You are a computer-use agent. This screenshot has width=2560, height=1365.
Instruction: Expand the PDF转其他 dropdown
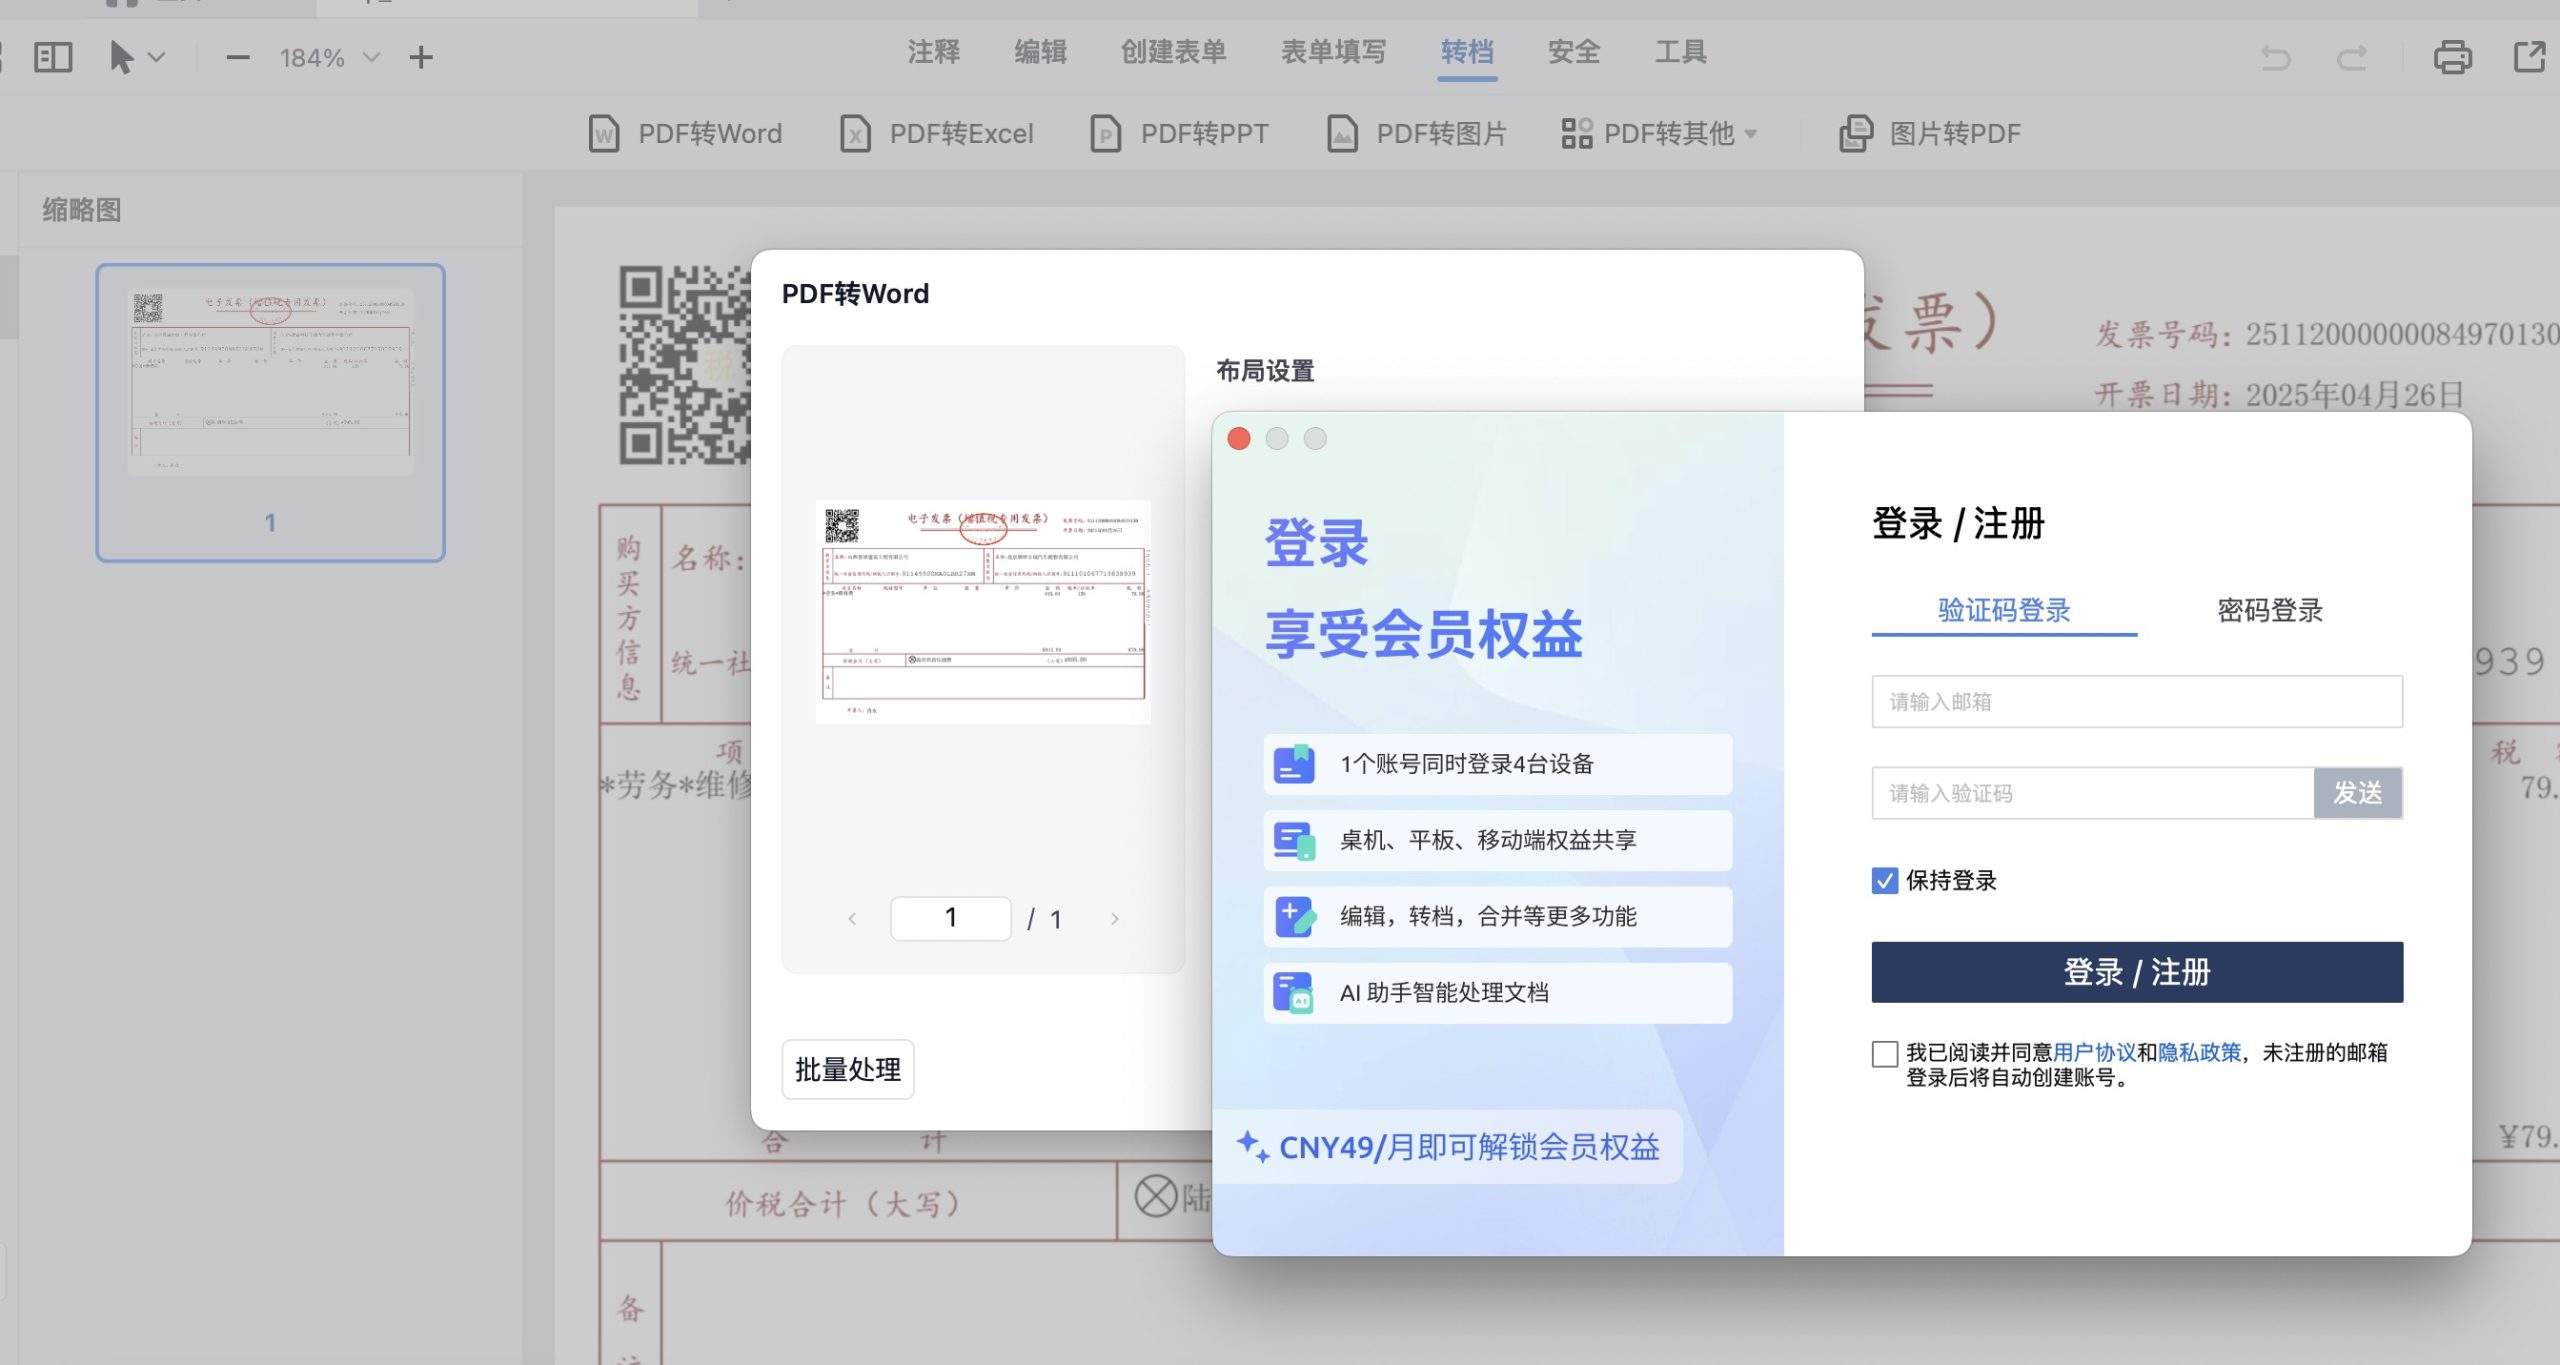[x=1752, y=133]
